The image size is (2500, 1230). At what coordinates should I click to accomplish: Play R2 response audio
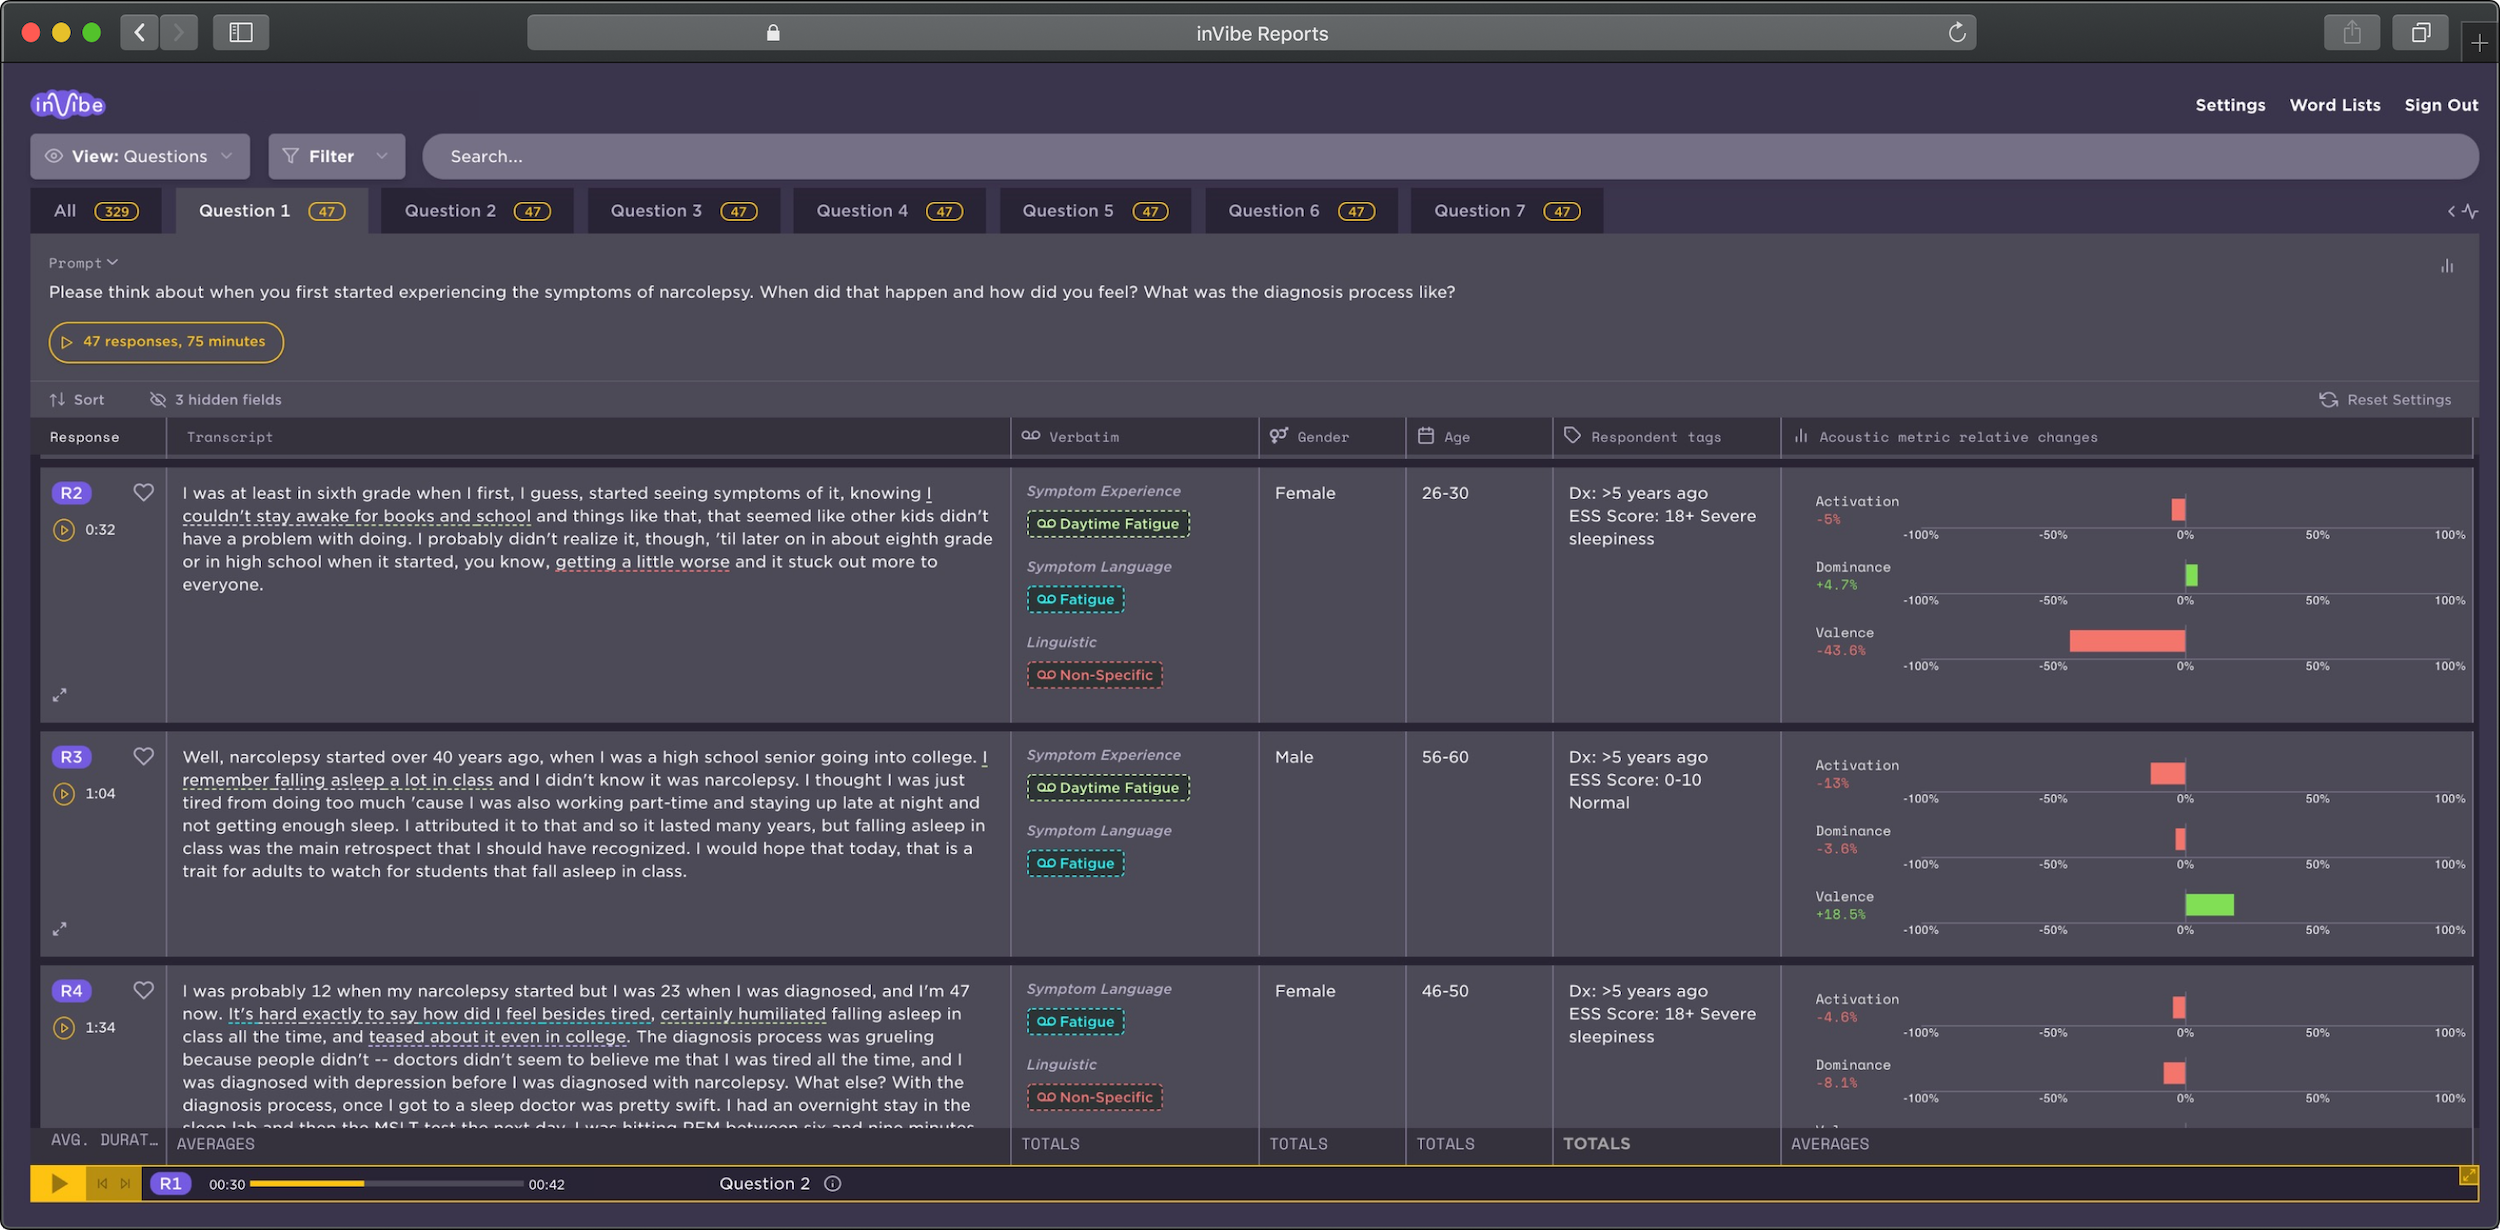point(64,530)
